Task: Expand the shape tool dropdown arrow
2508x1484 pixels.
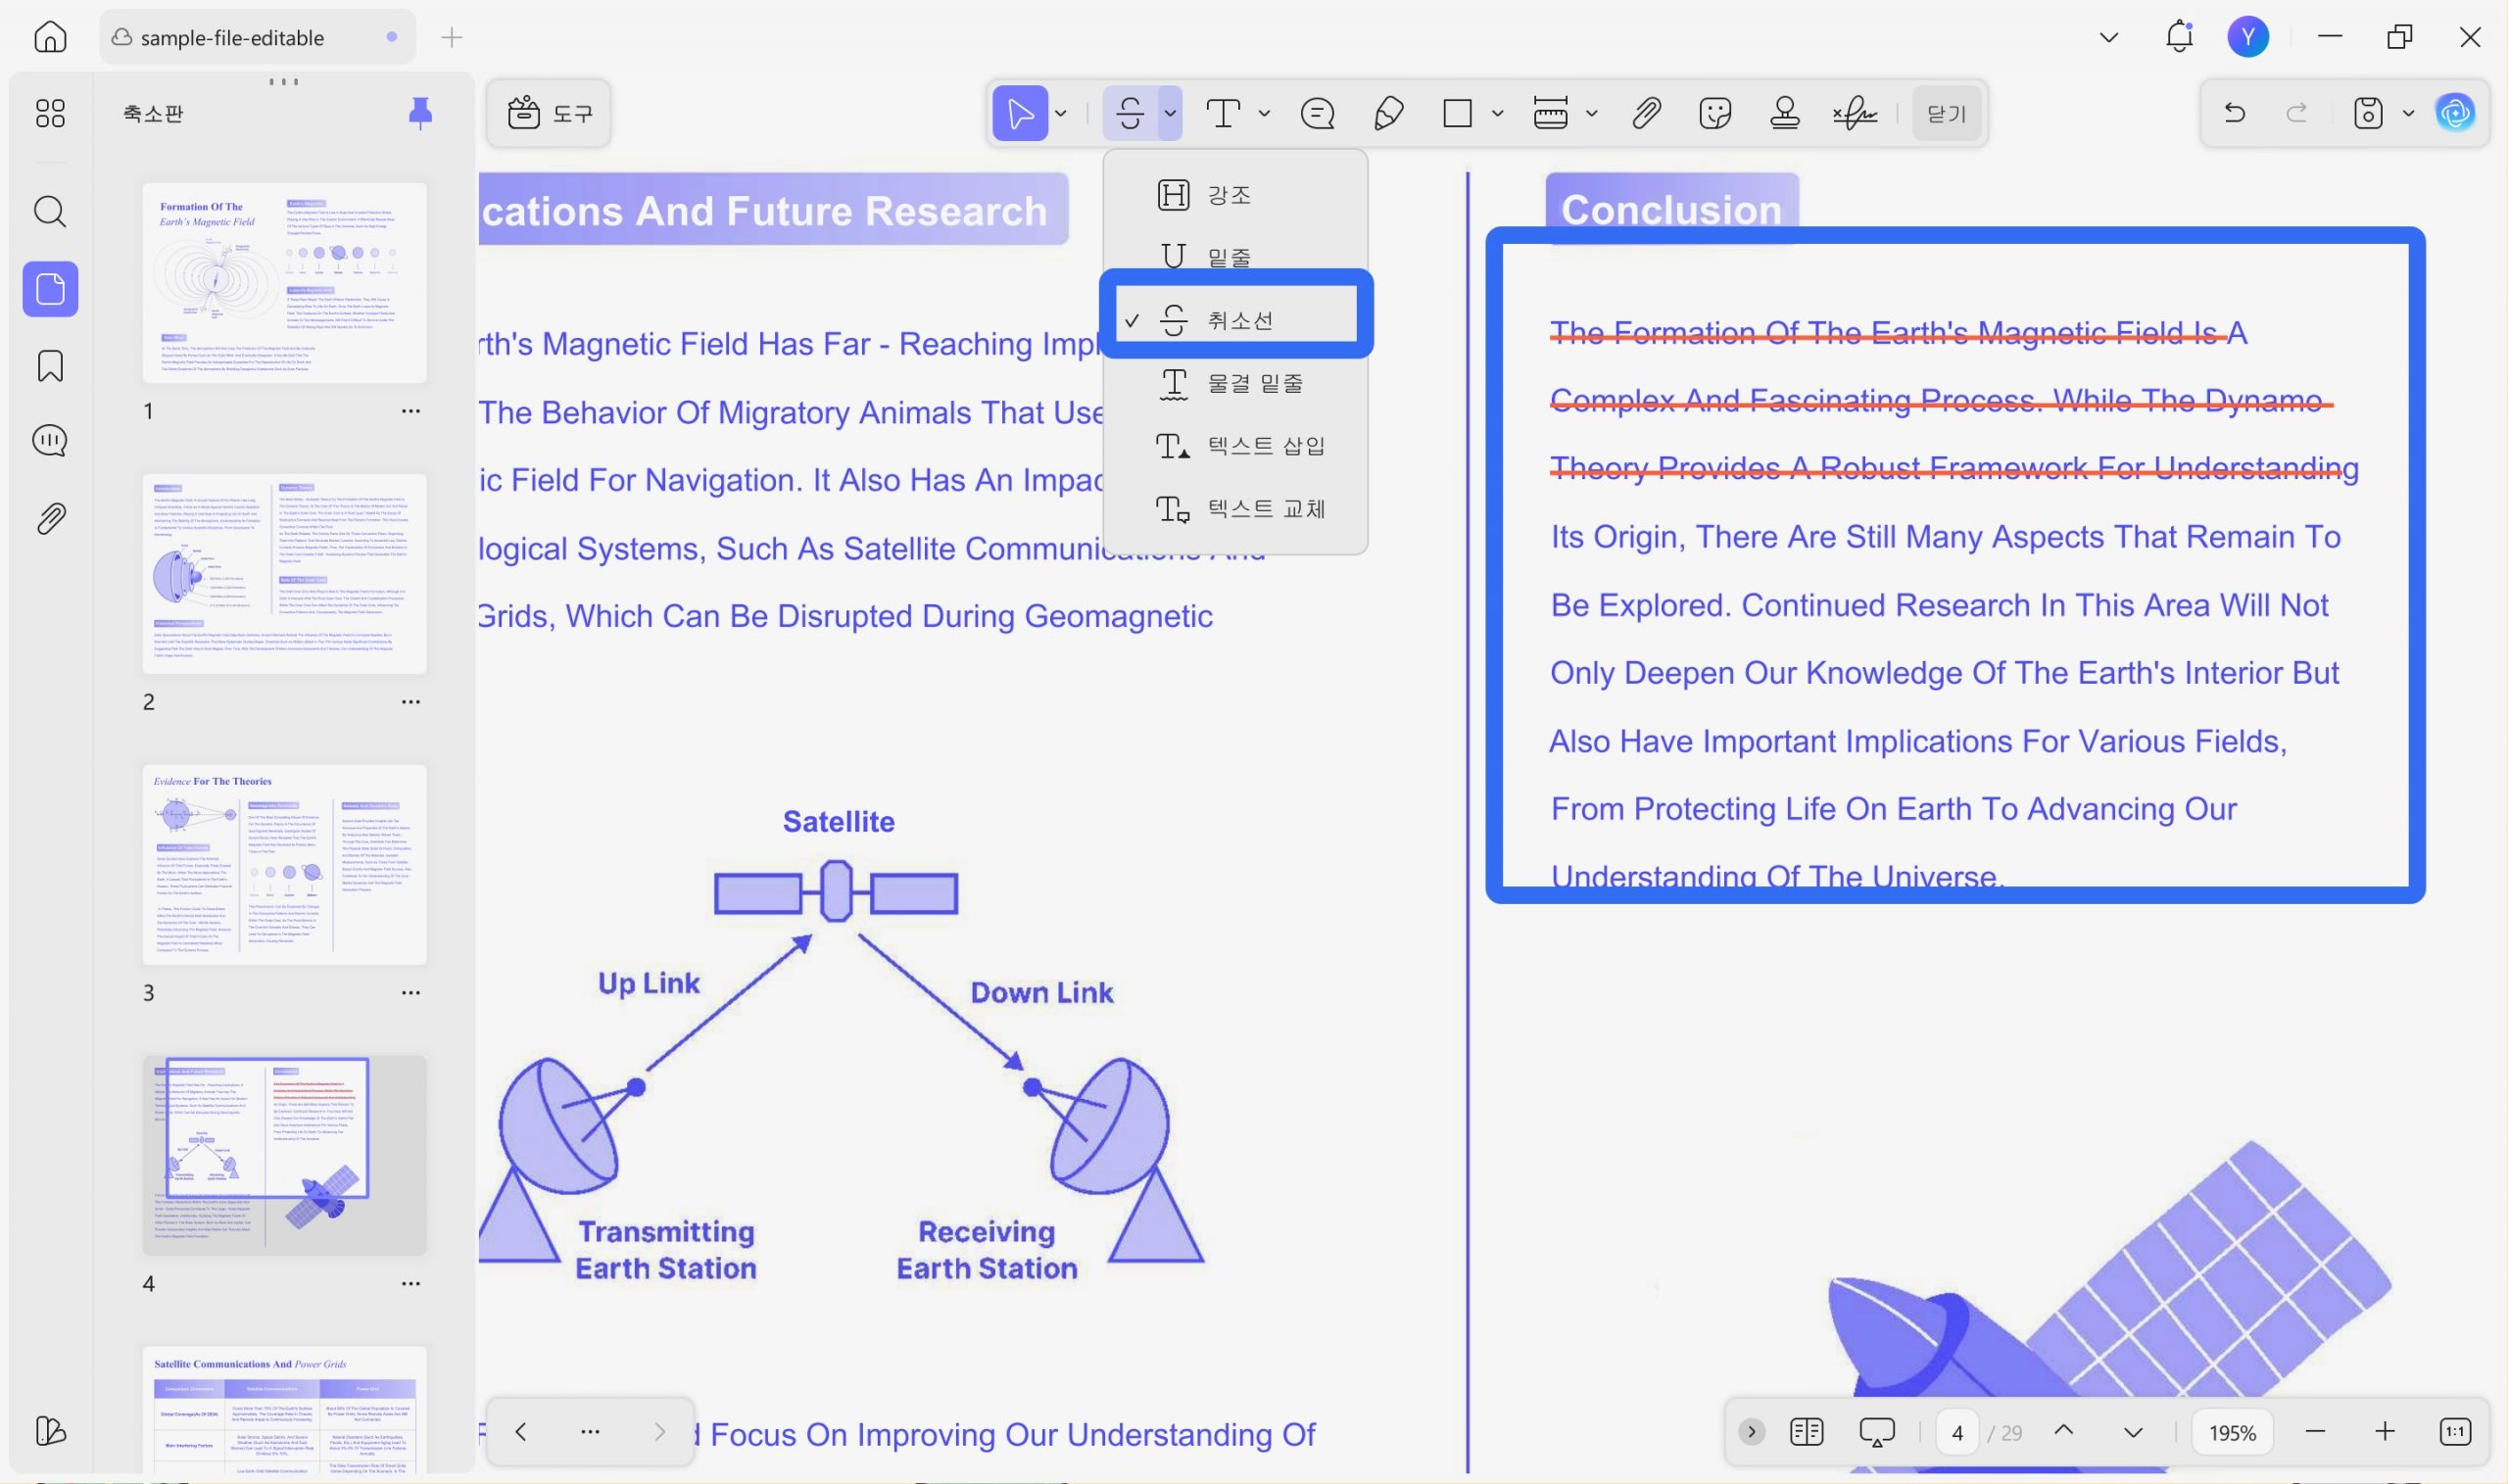Action: [1497, 113]
